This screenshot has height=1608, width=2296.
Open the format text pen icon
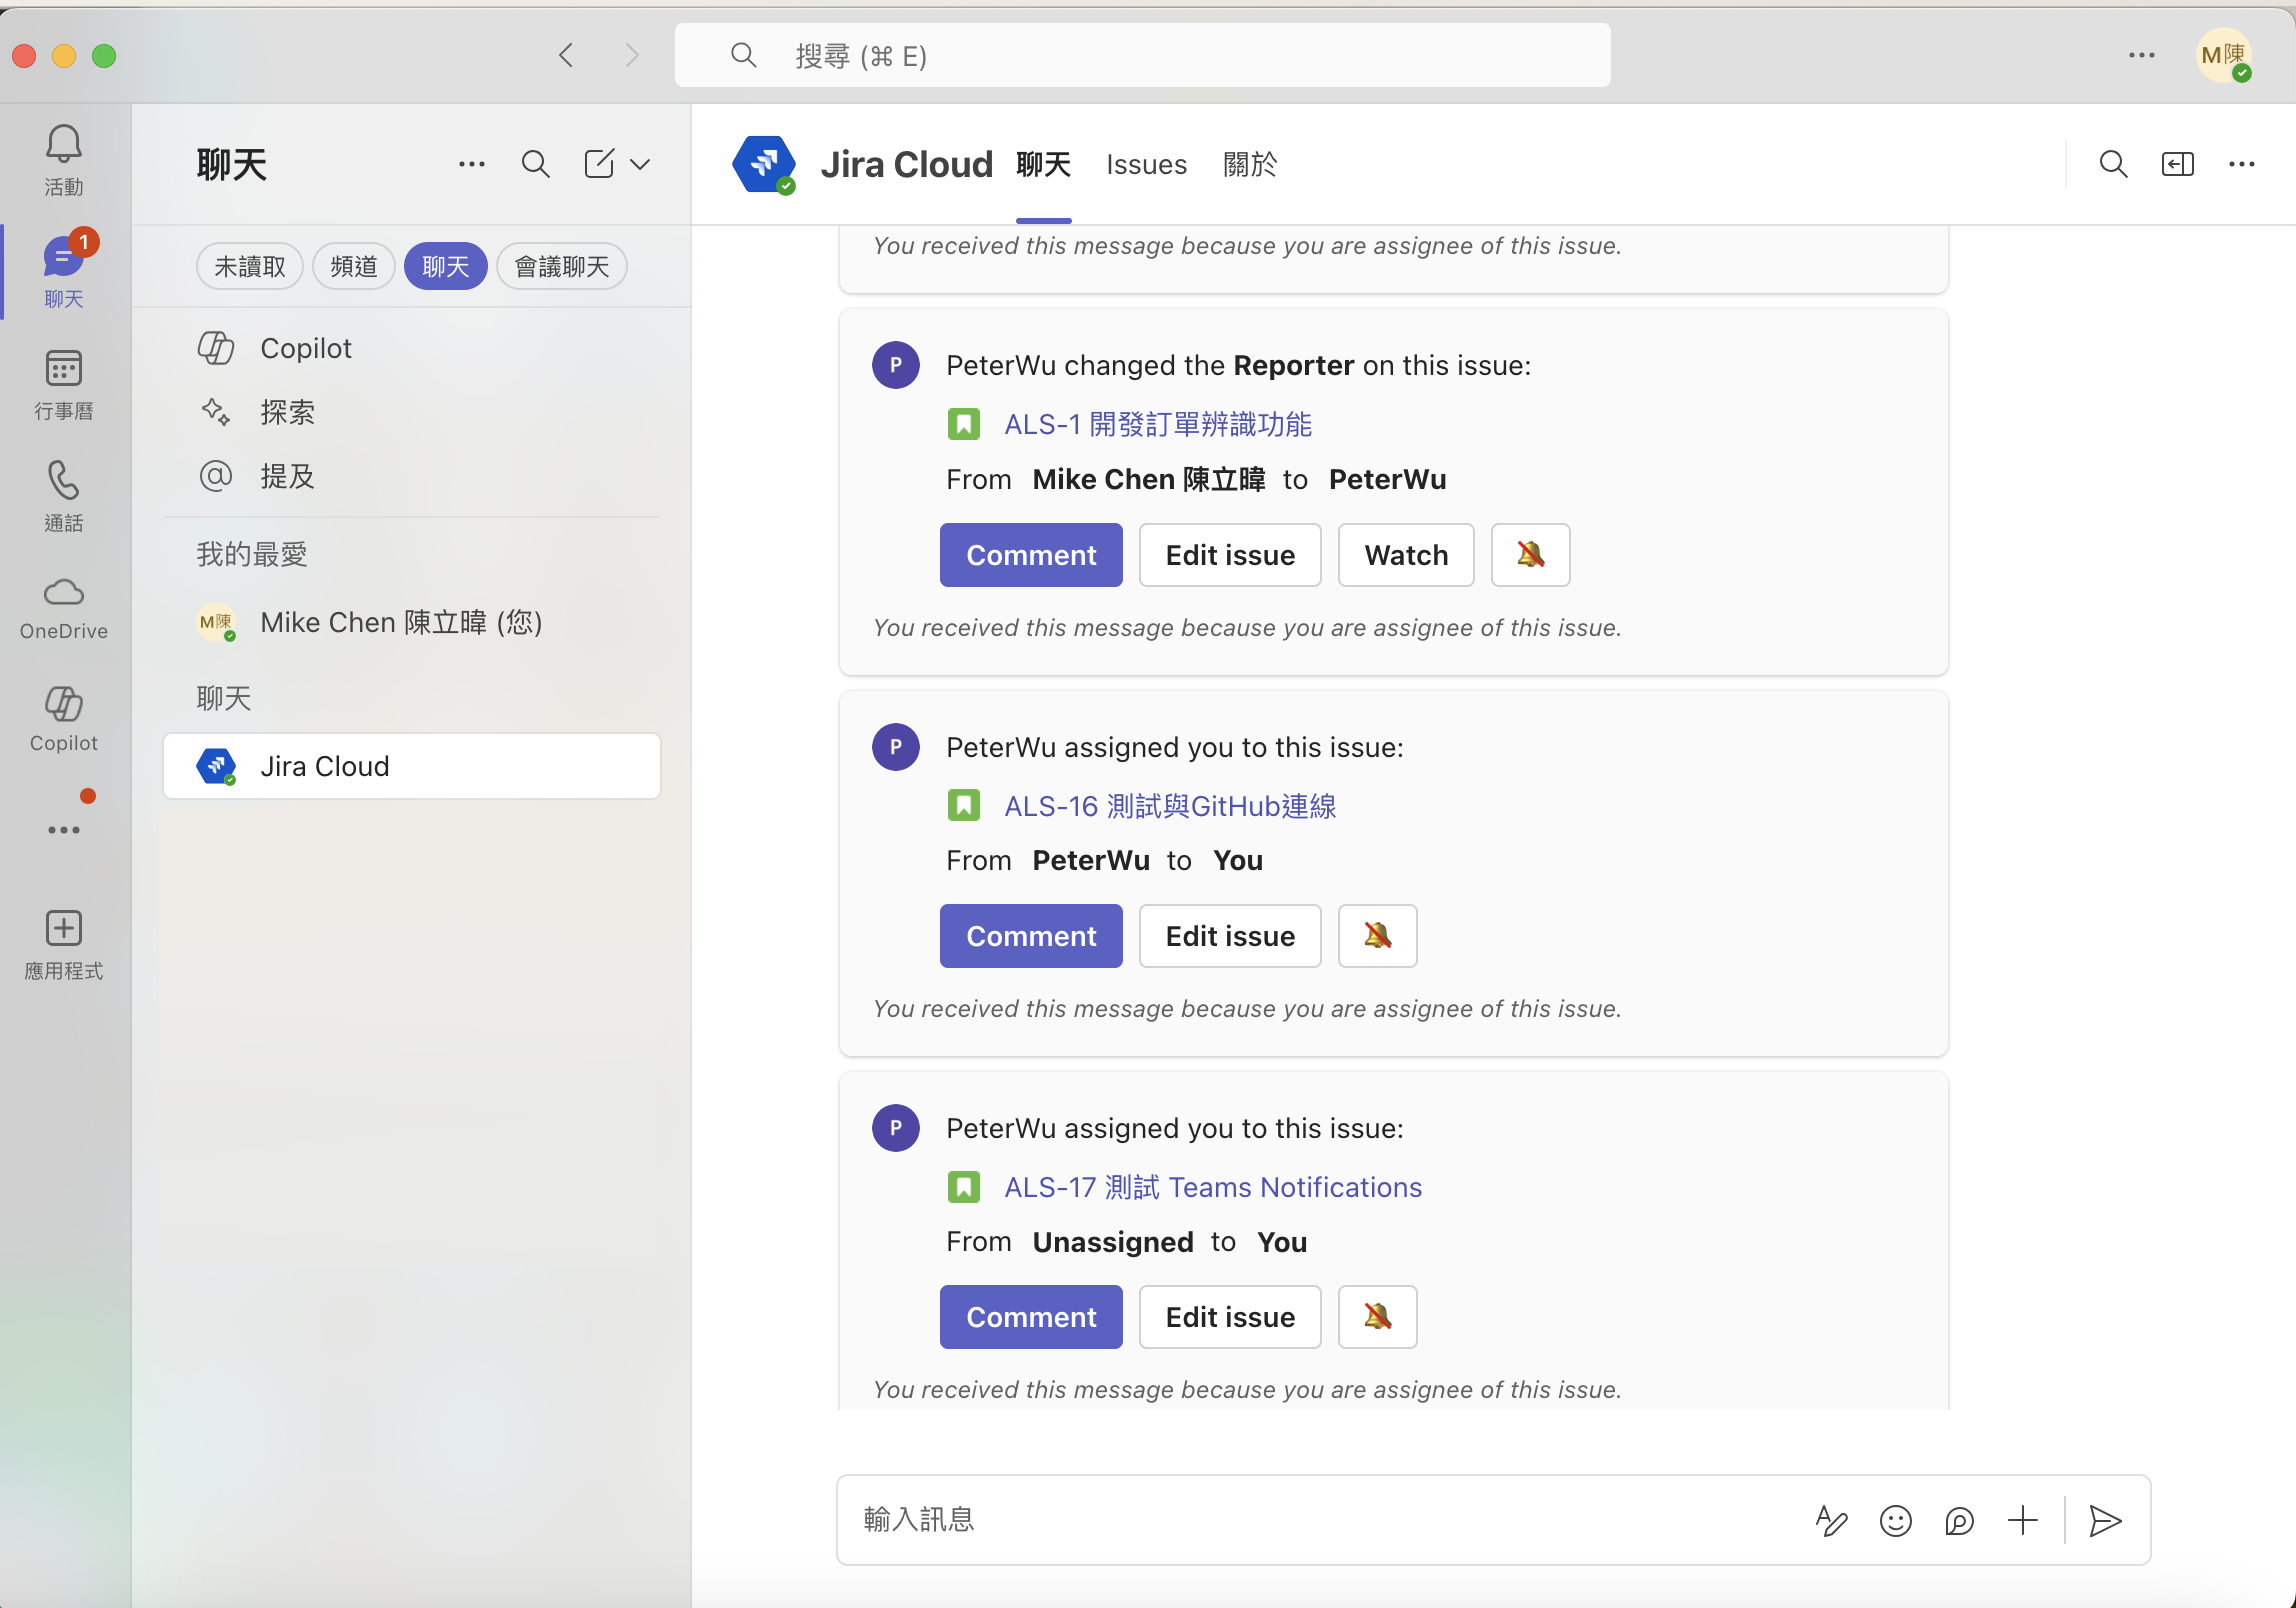(1831, 1521)
